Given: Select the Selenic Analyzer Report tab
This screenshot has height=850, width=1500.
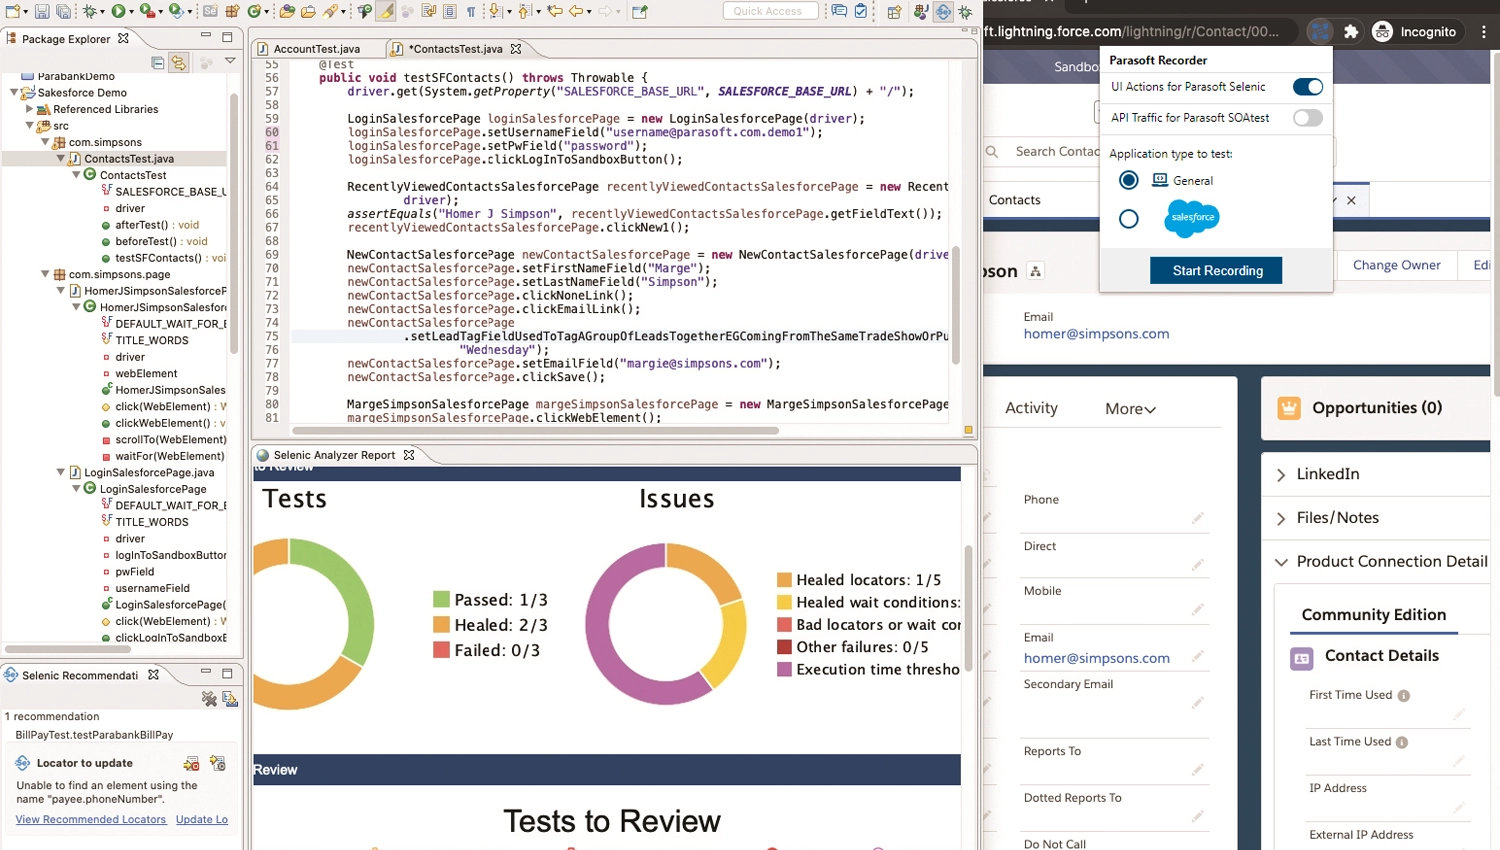Looking at the screenshot, I should click(x=335, y=455).
